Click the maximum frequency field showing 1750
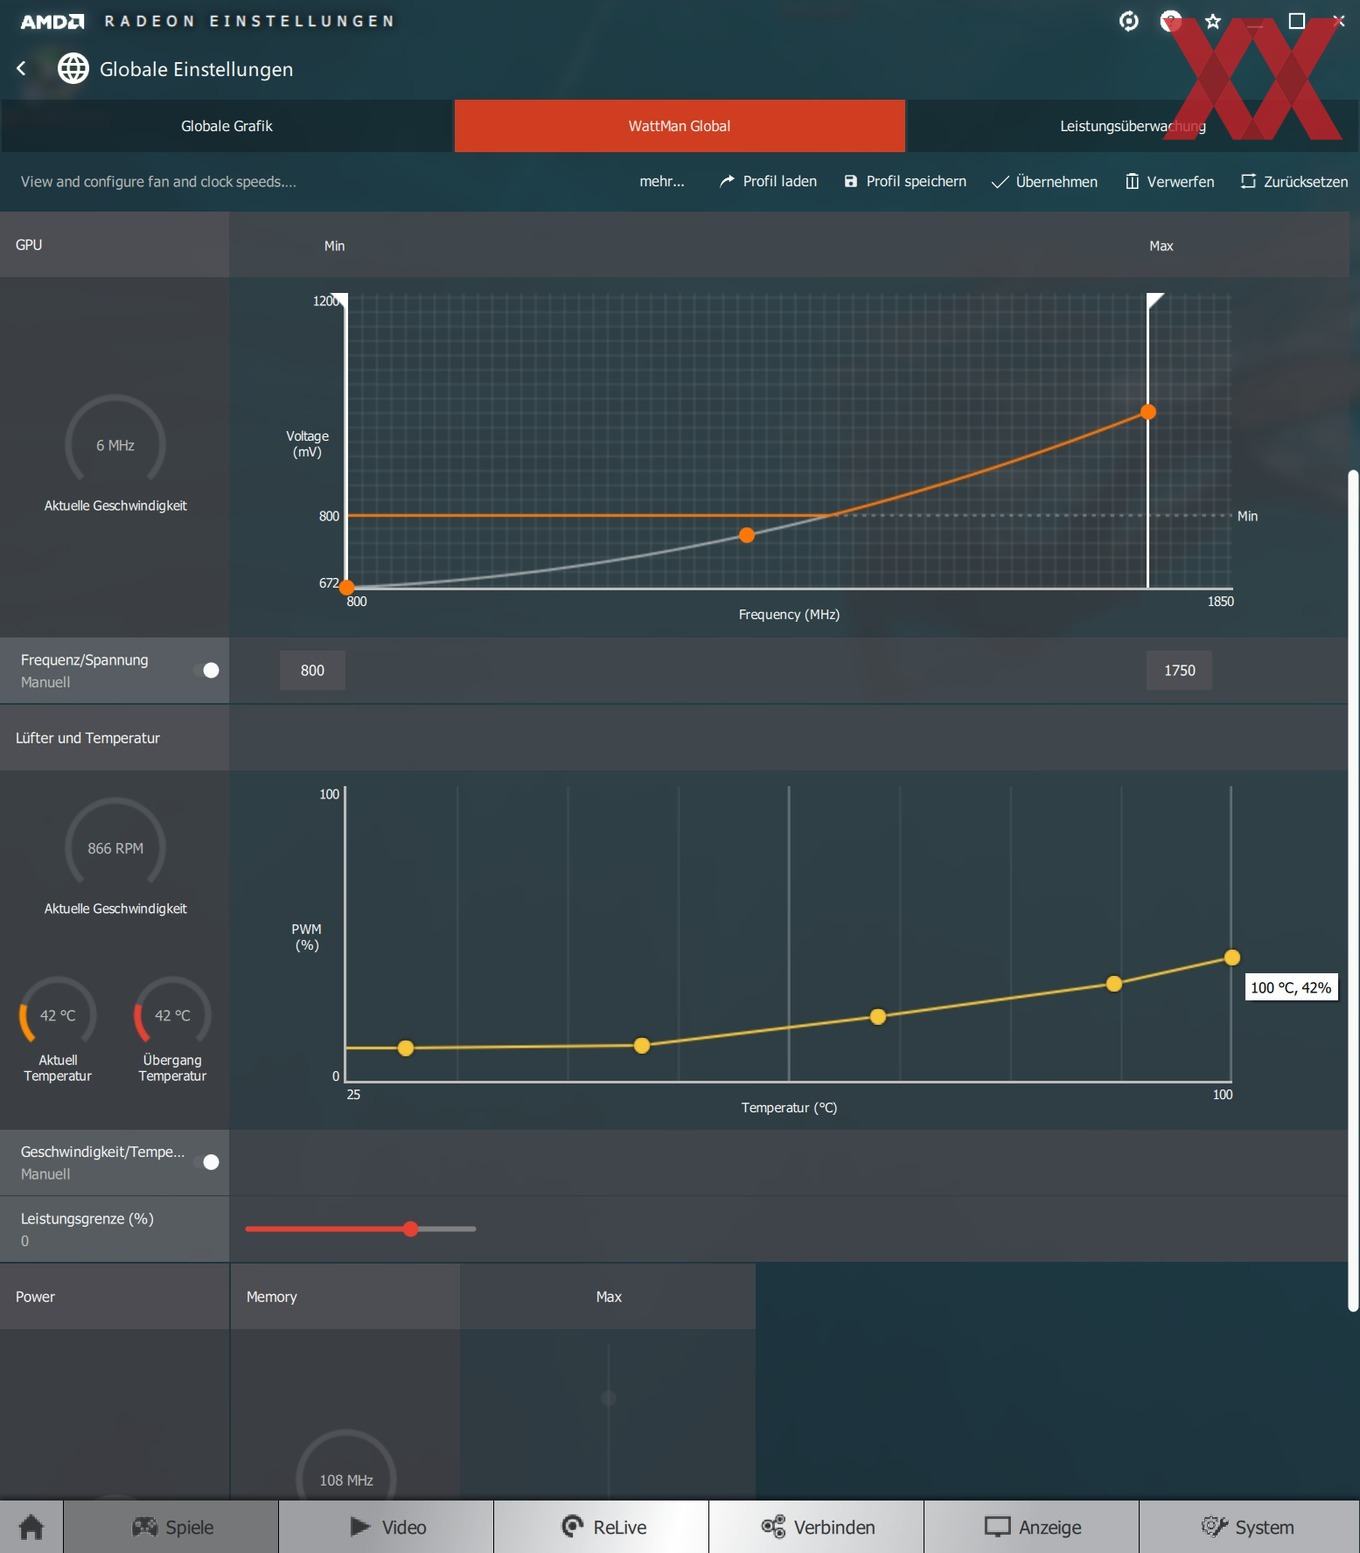Viewport: 1360px width, 1553px height. pyautogui.click(x=1179, y=670)
